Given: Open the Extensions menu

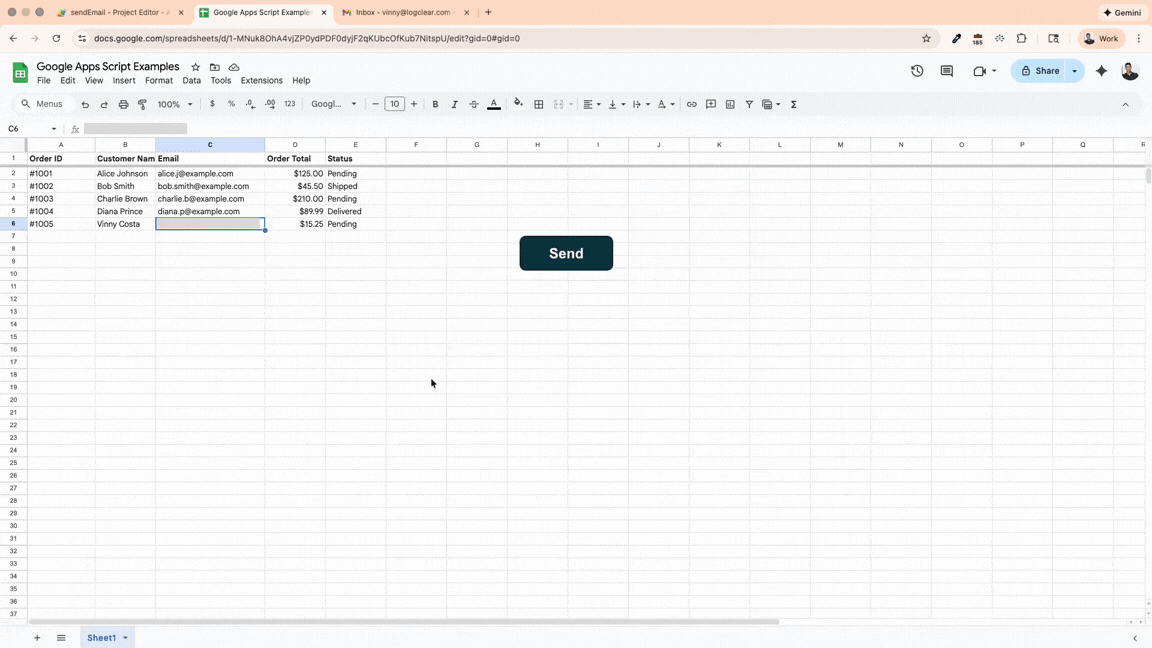Looking at the screenshot, I should click(x=261, y=80).
